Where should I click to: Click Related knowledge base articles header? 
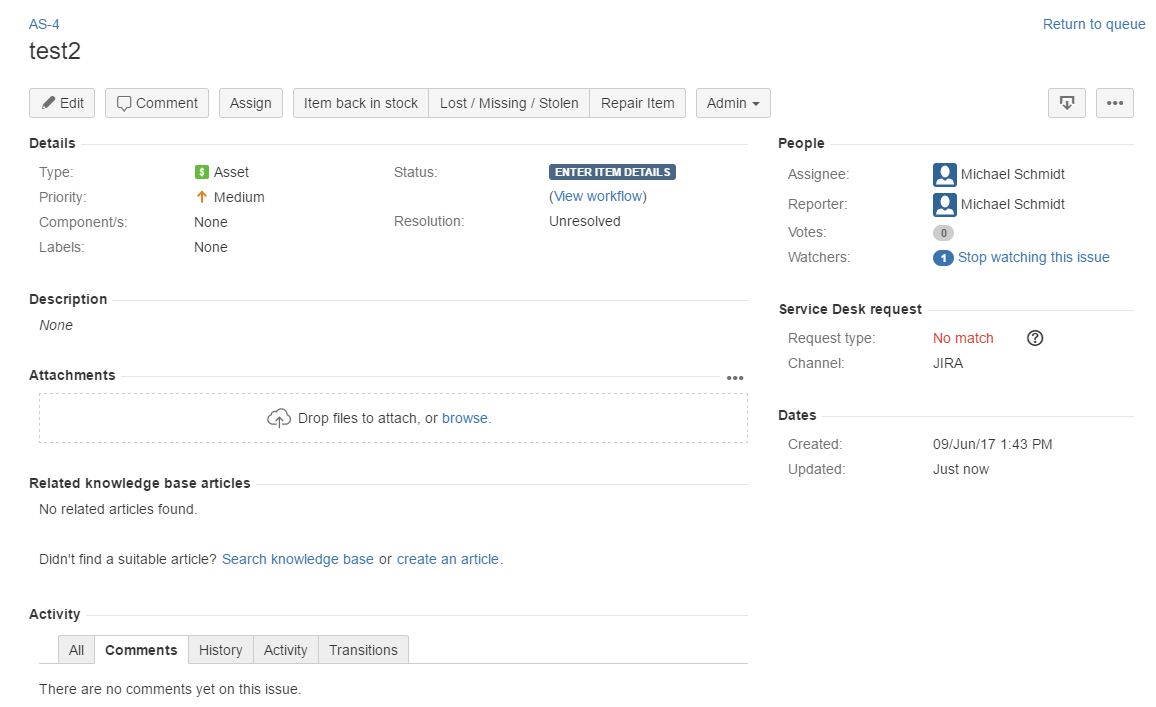[140, 484]
